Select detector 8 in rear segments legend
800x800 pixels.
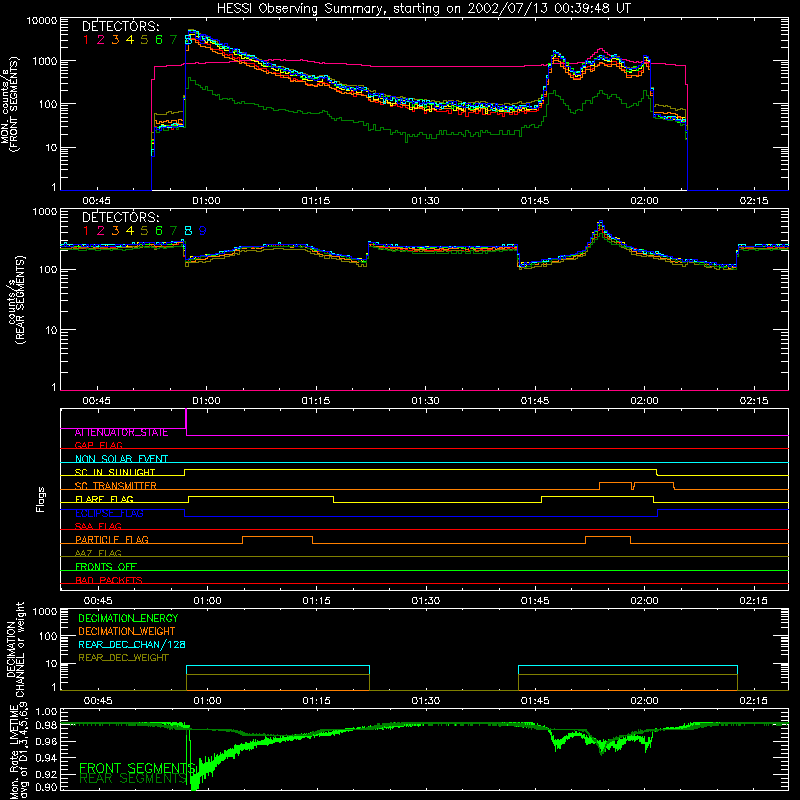click(188, 231)
